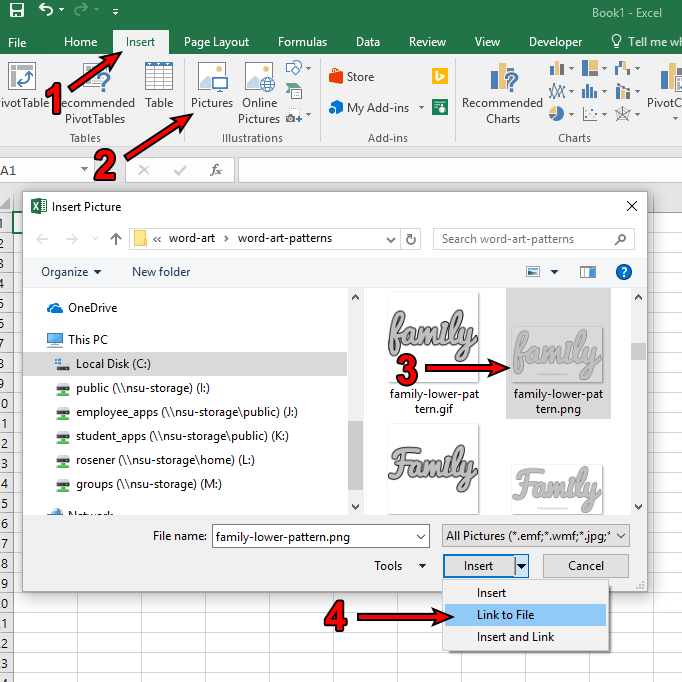This screenshot has width=682, height=682.
Task: Open the Tools dropdown menu
Action: click(400, 566)
